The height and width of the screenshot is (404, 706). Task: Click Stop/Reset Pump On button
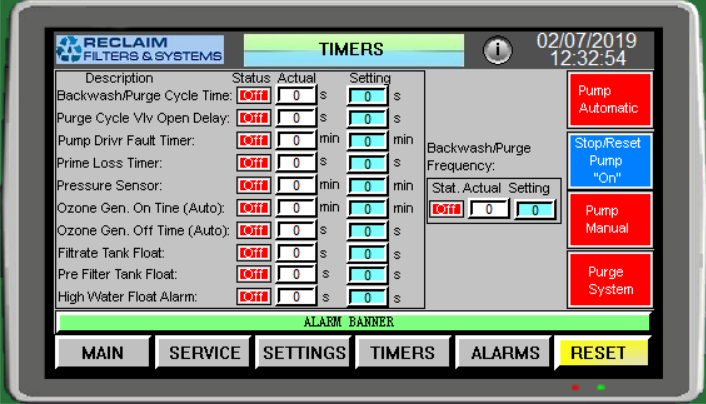[x=610, y=161]
